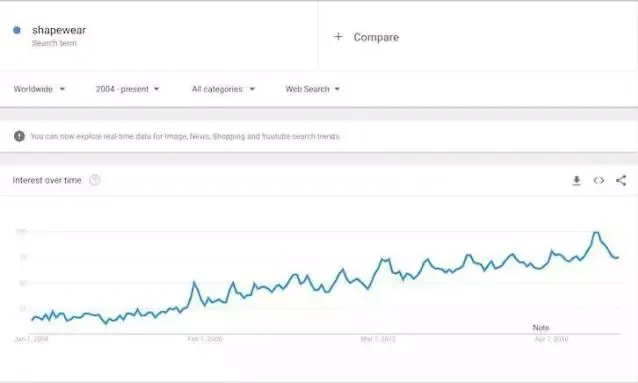Expand the Worldwide region dropdown

pyautogui.click(x=39, y=89)
